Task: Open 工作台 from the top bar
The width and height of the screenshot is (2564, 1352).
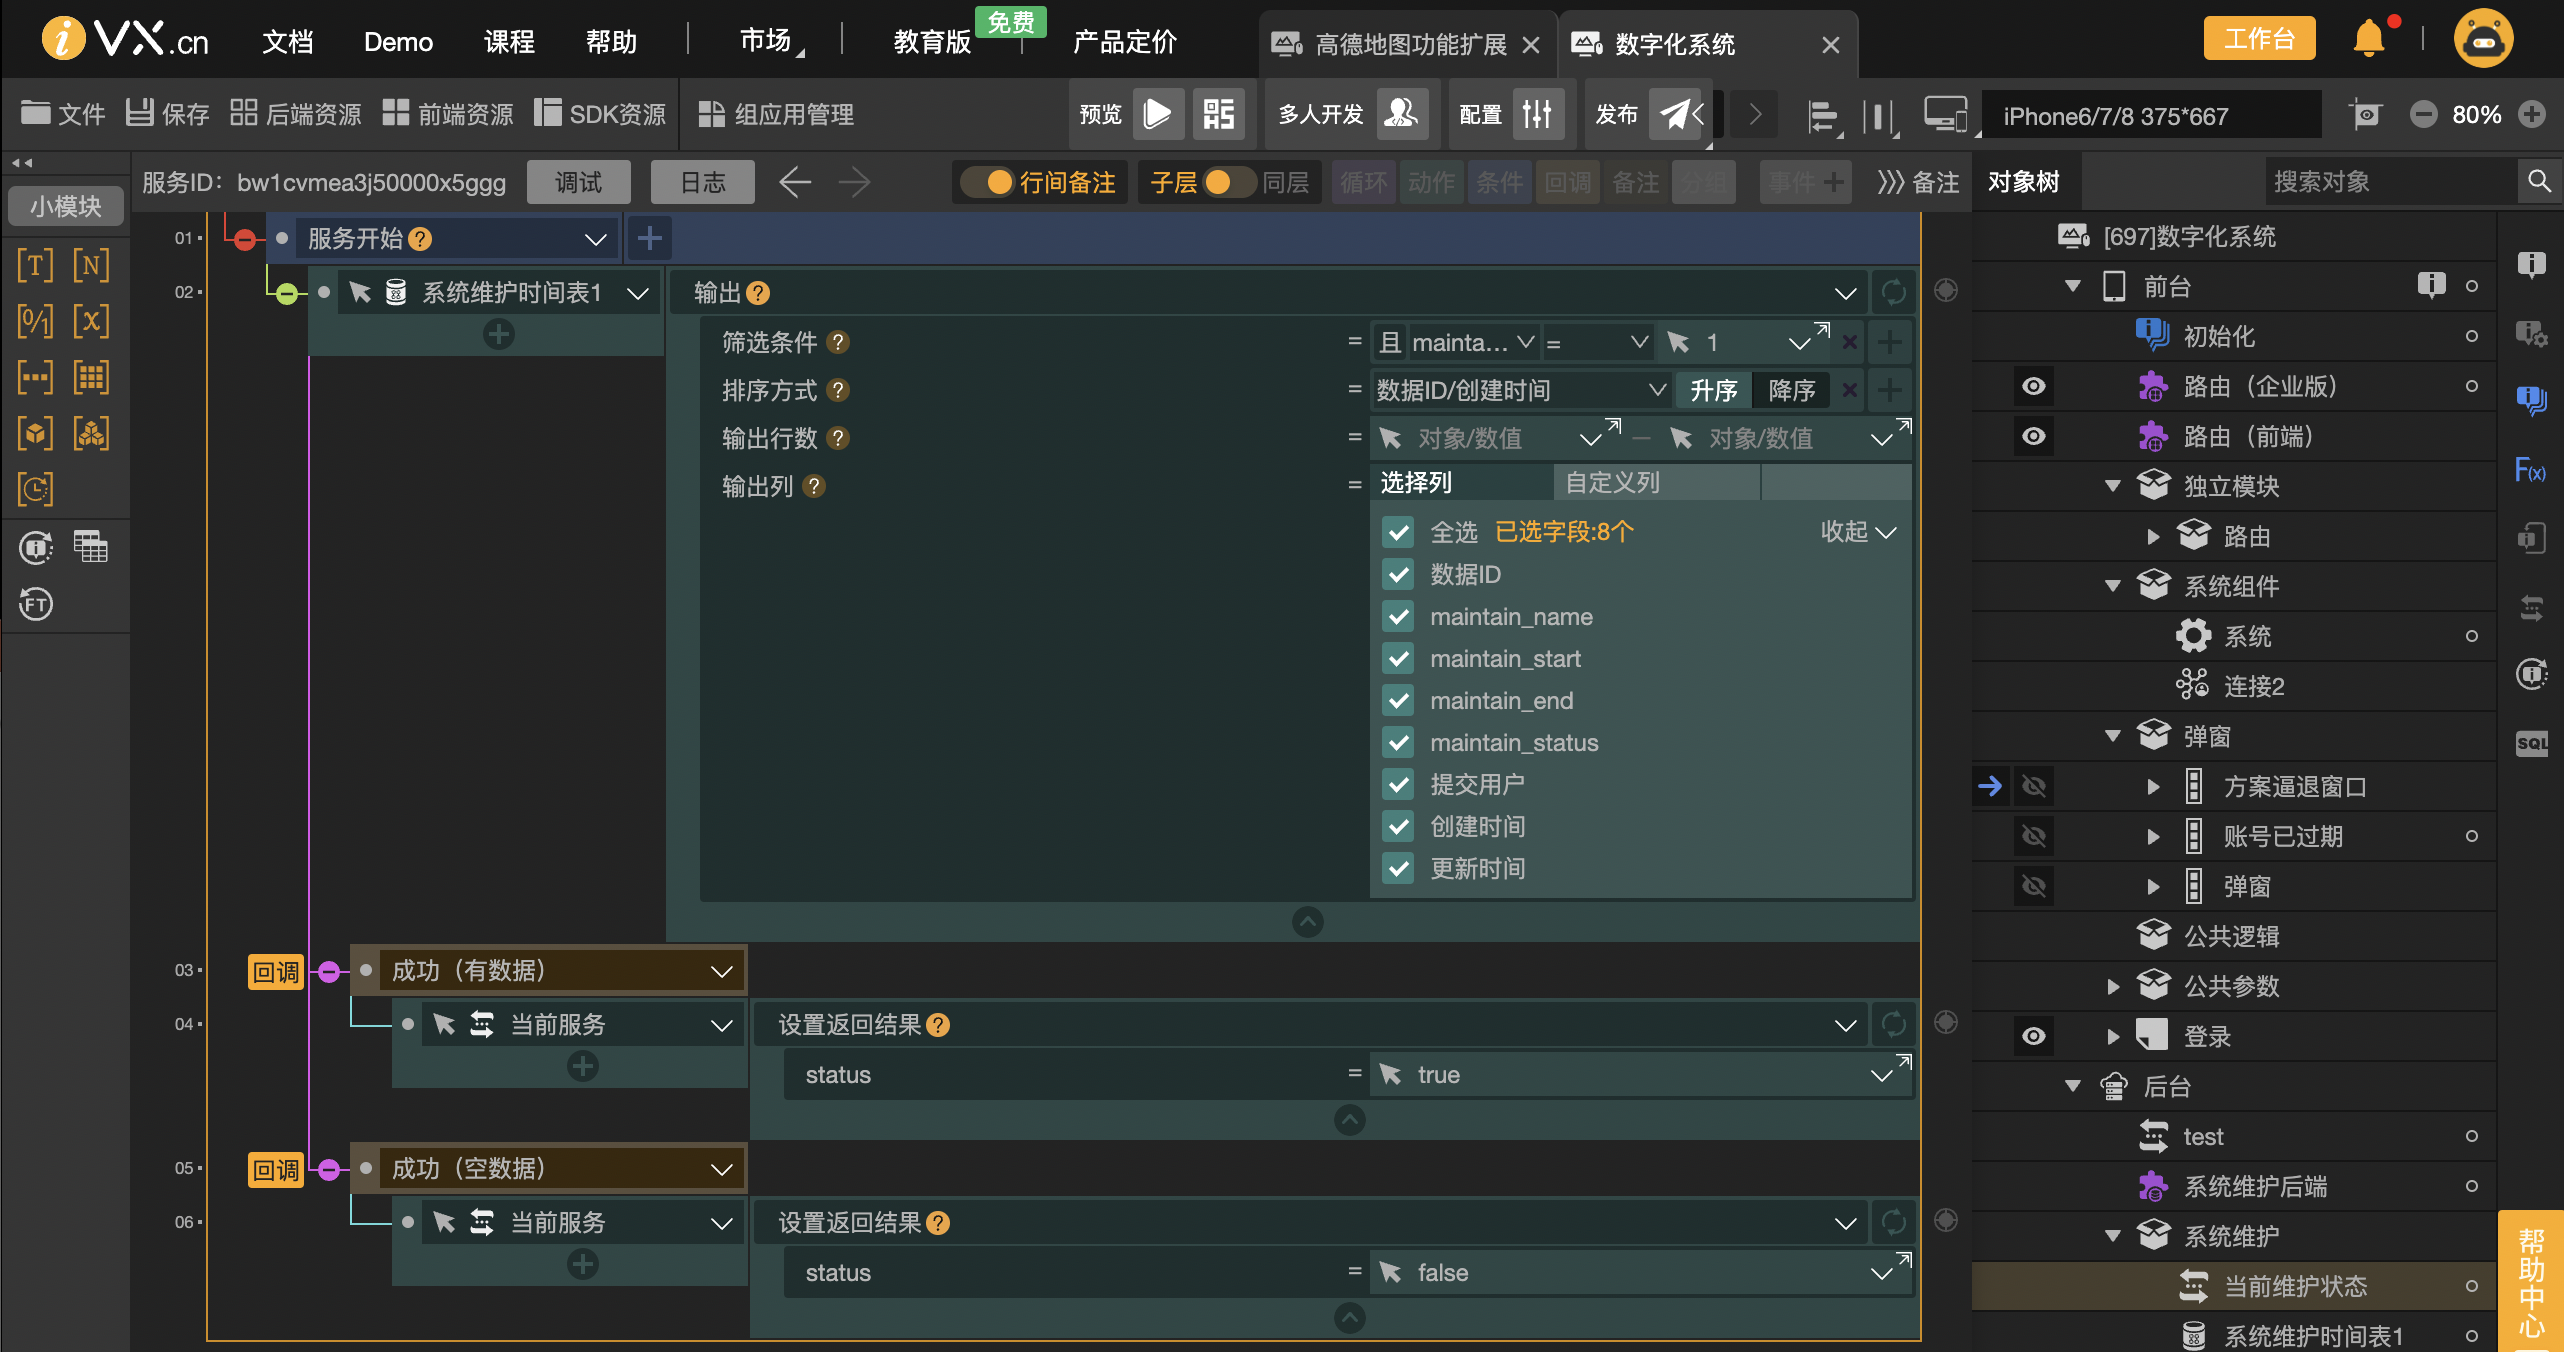Action: pyautogui.click(x=2259, y=38)
